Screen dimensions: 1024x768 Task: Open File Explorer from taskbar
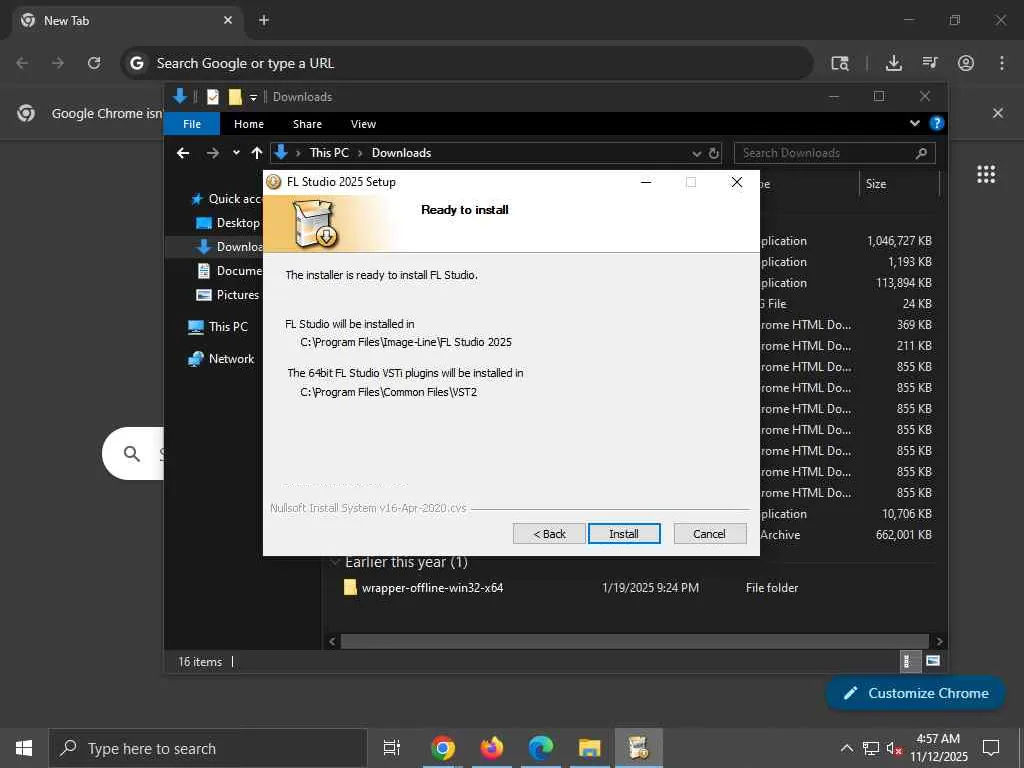pos(589,748)
